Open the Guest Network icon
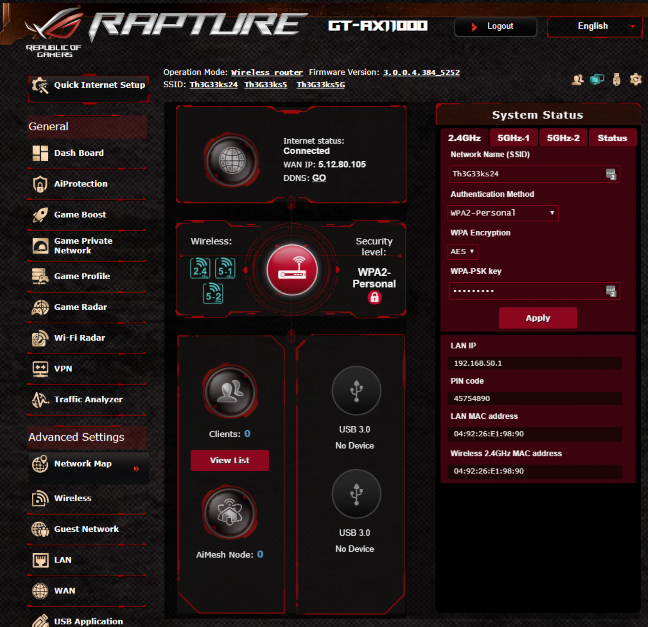Image resolution: width=648 pixels, height=627 pixels. pyautogui.click(x=40, y=529)
